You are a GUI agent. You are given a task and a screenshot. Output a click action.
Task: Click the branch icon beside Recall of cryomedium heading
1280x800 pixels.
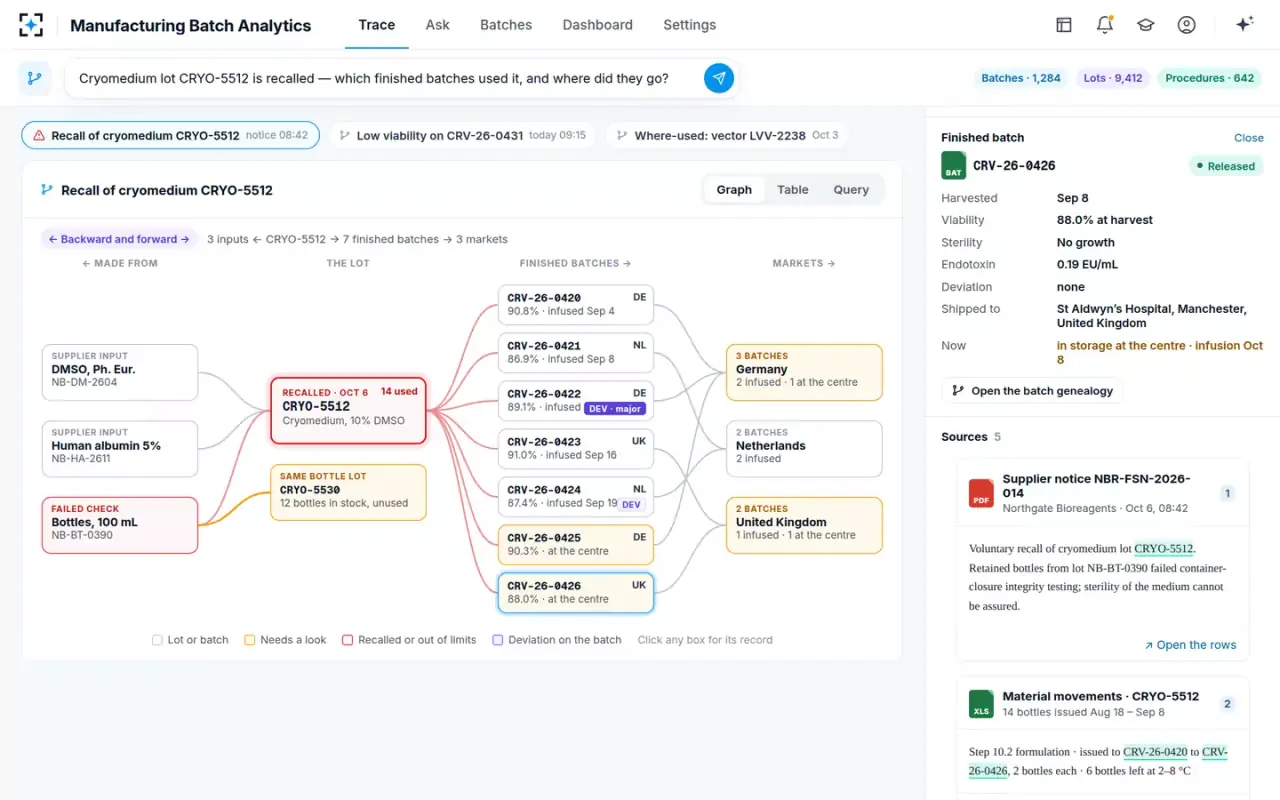(46, 190)
